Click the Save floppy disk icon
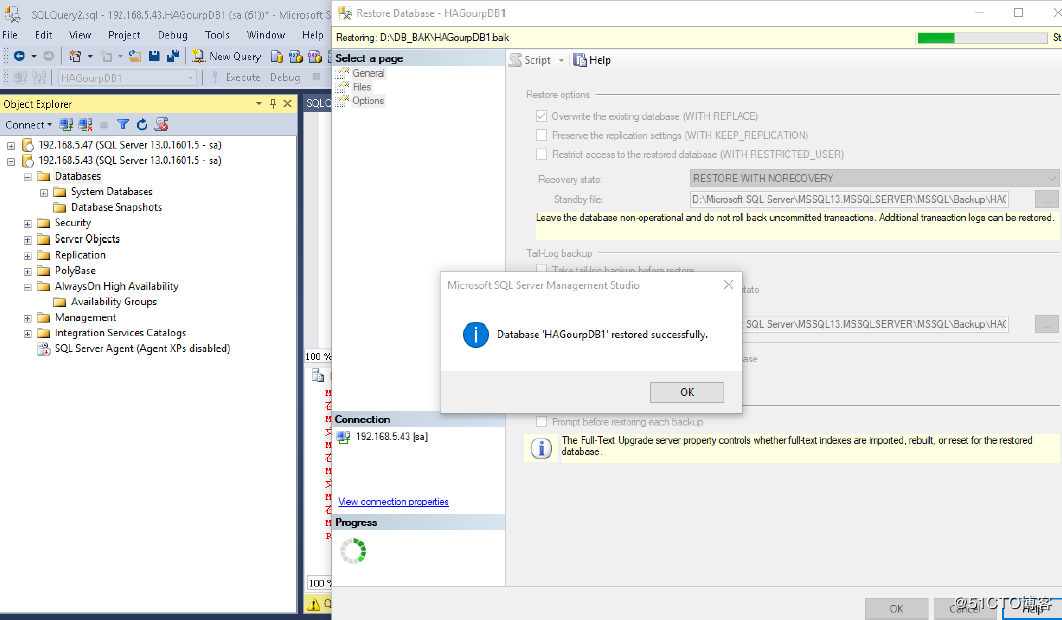The width and height of the screenshot is (1062, 620). [154, 56]
